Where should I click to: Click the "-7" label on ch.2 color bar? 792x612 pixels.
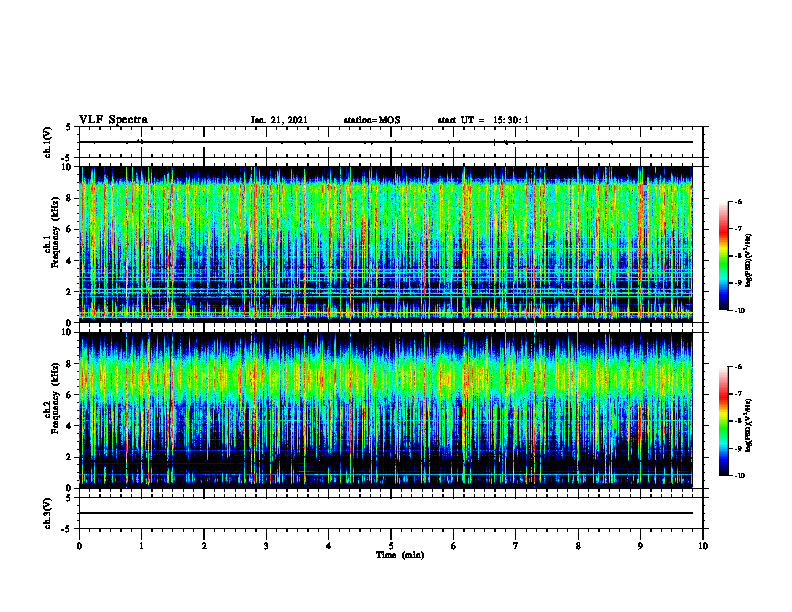pyautogui.click(x=738, y=394)
